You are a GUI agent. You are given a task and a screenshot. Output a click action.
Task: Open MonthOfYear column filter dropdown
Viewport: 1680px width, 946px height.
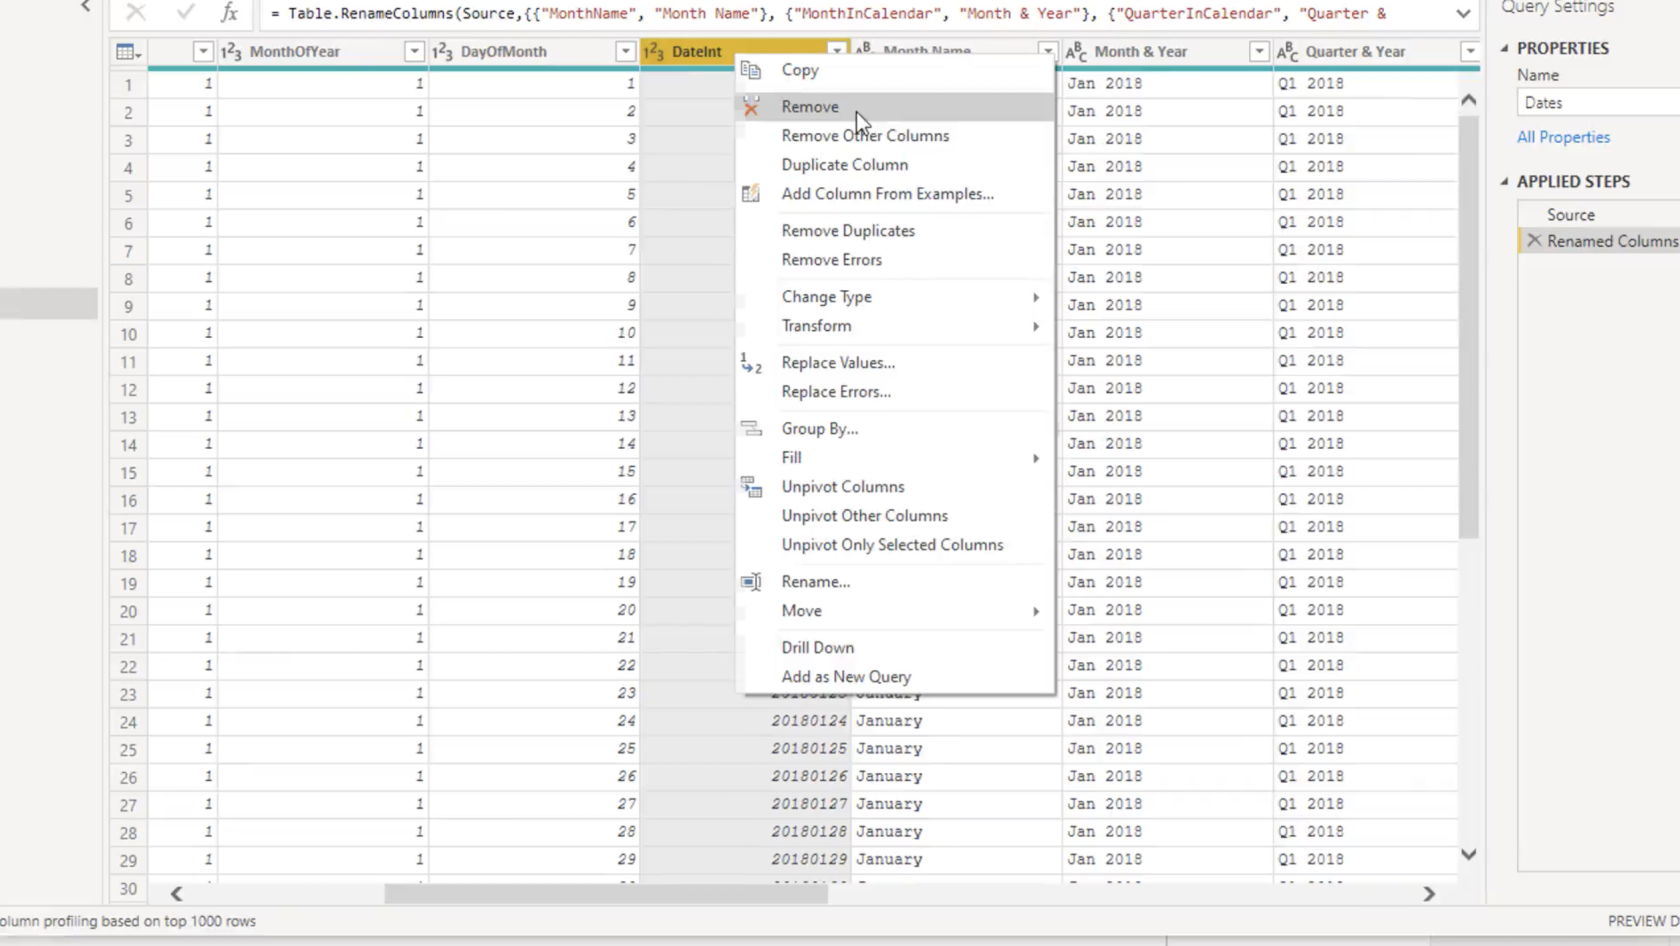[x=414, y=52]
